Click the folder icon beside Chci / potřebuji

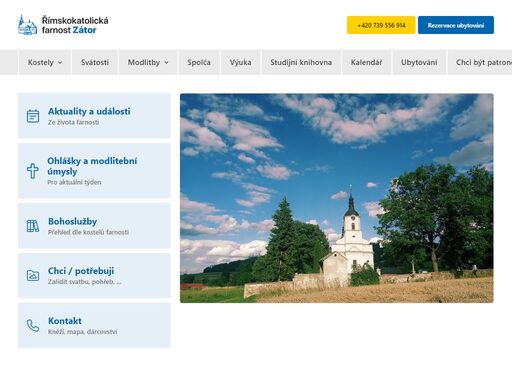33,276
